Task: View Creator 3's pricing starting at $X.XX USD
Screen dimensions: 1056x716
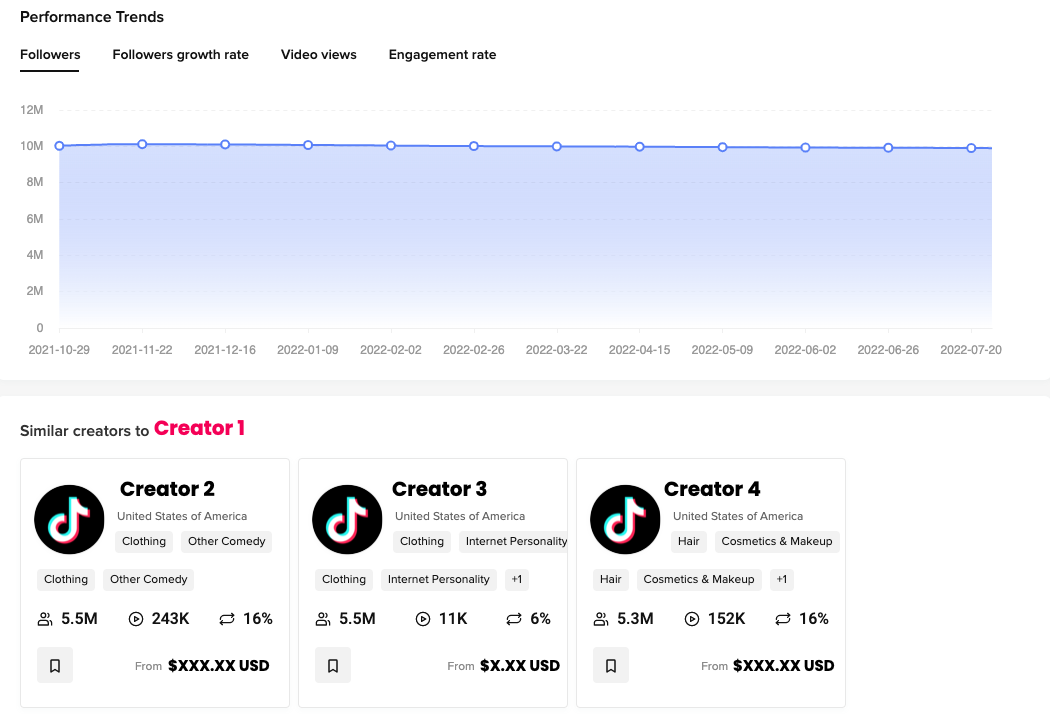Action: (x=520, y=665)
